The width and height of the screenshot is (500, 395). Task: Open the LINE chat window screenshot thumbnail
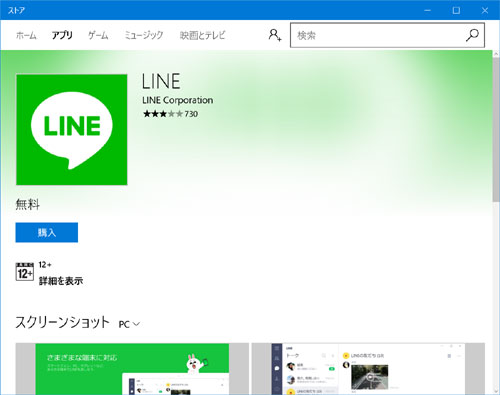[368, 369]
